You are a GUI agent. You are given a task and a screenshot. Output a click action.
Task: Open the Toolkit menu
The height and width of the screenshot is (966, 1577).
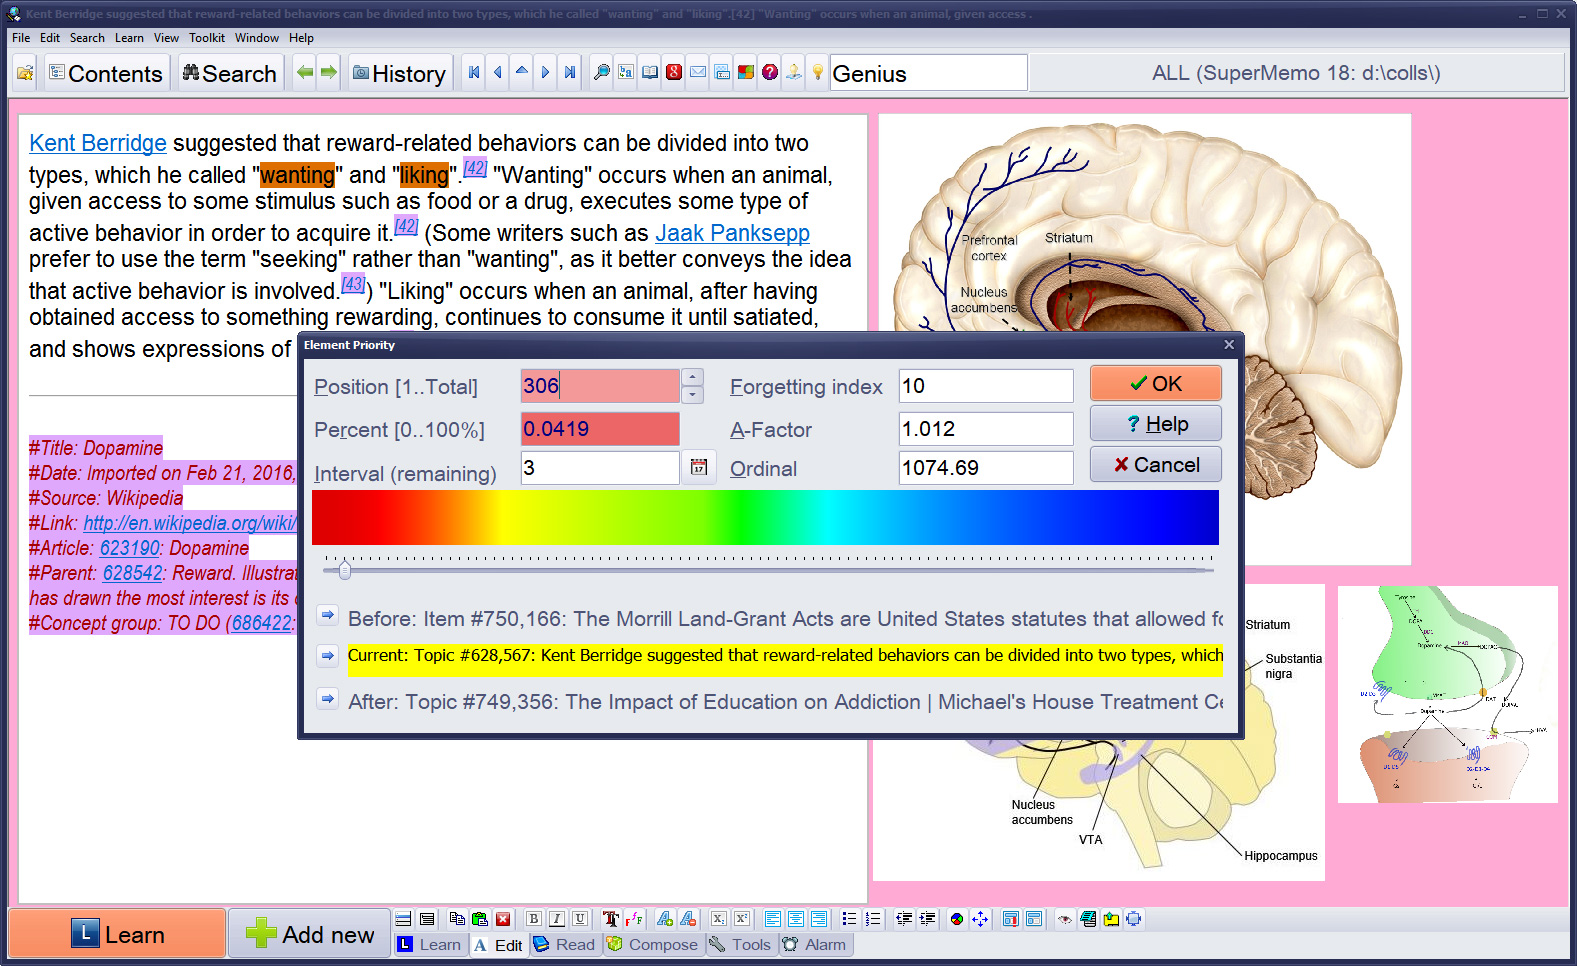tap(206, 38)
